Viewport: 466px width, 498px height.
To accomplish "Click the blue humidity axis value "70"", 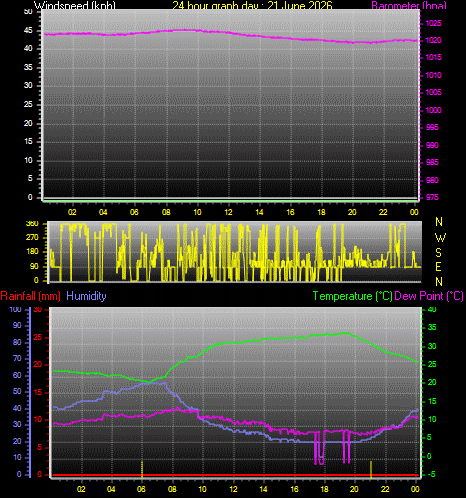I will pyautogui.click(x=17, y=359).
